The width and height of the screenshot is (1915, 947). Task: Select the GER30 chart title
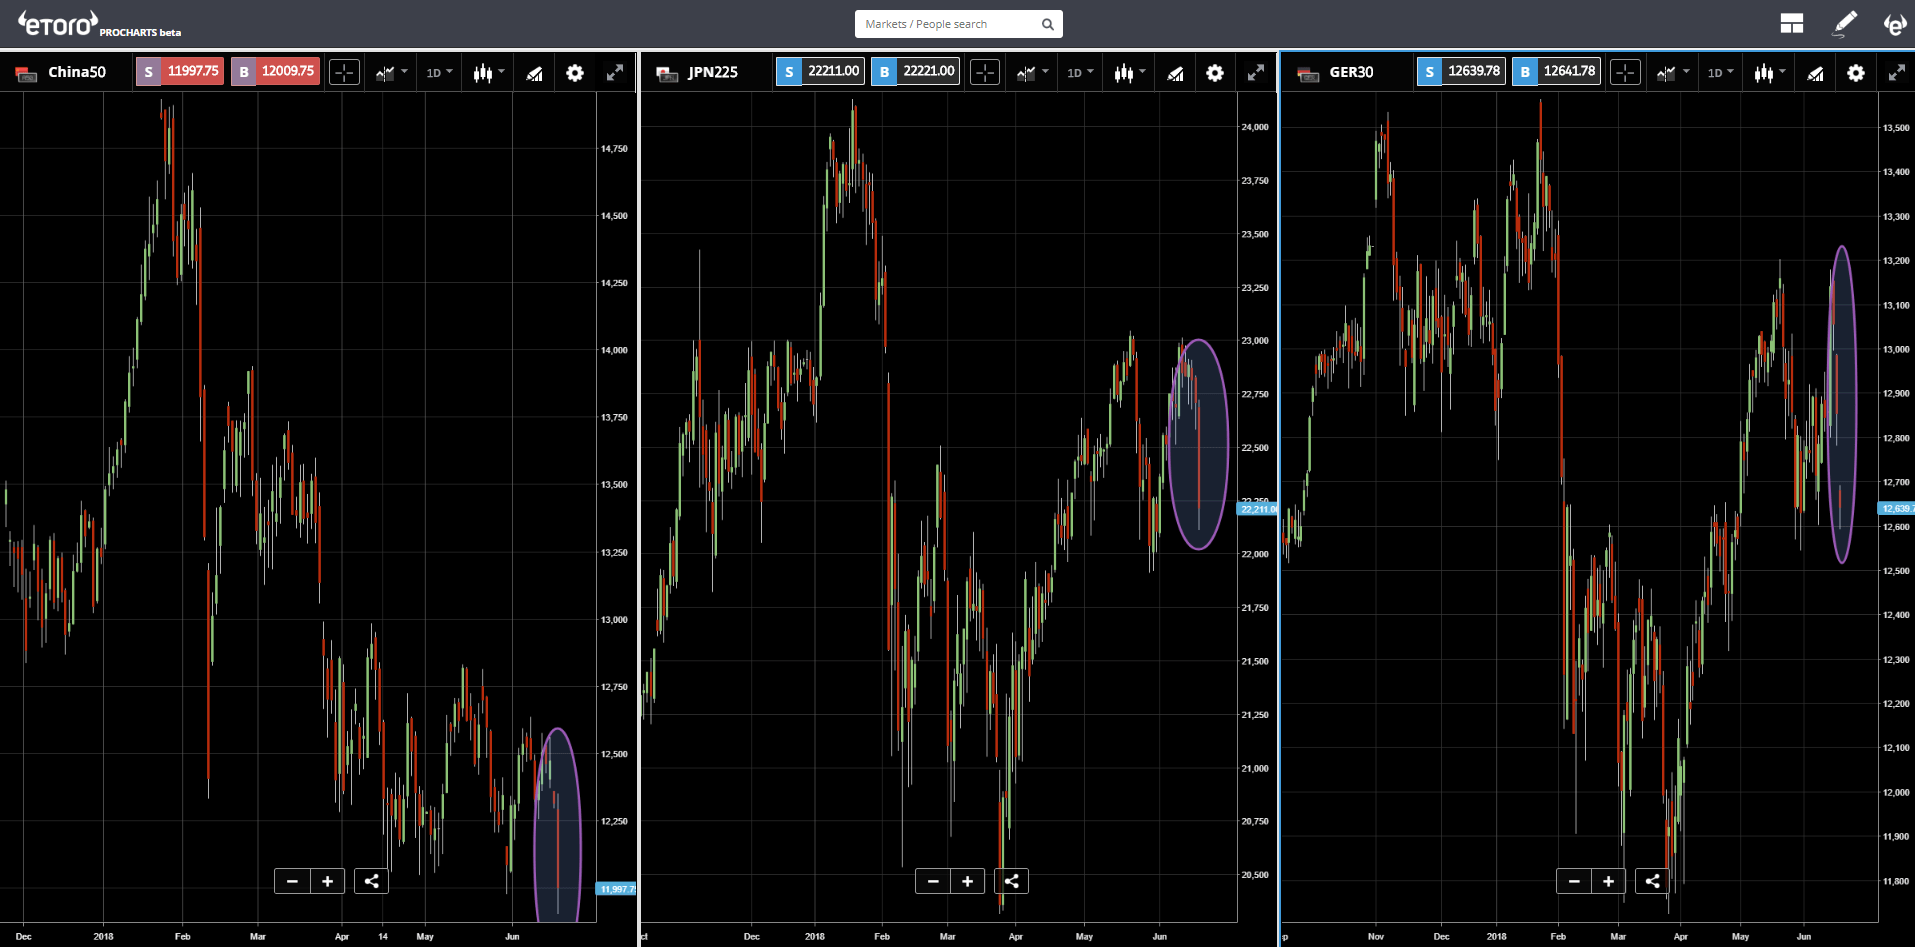pyautogui.click(x=1350, y=71)
